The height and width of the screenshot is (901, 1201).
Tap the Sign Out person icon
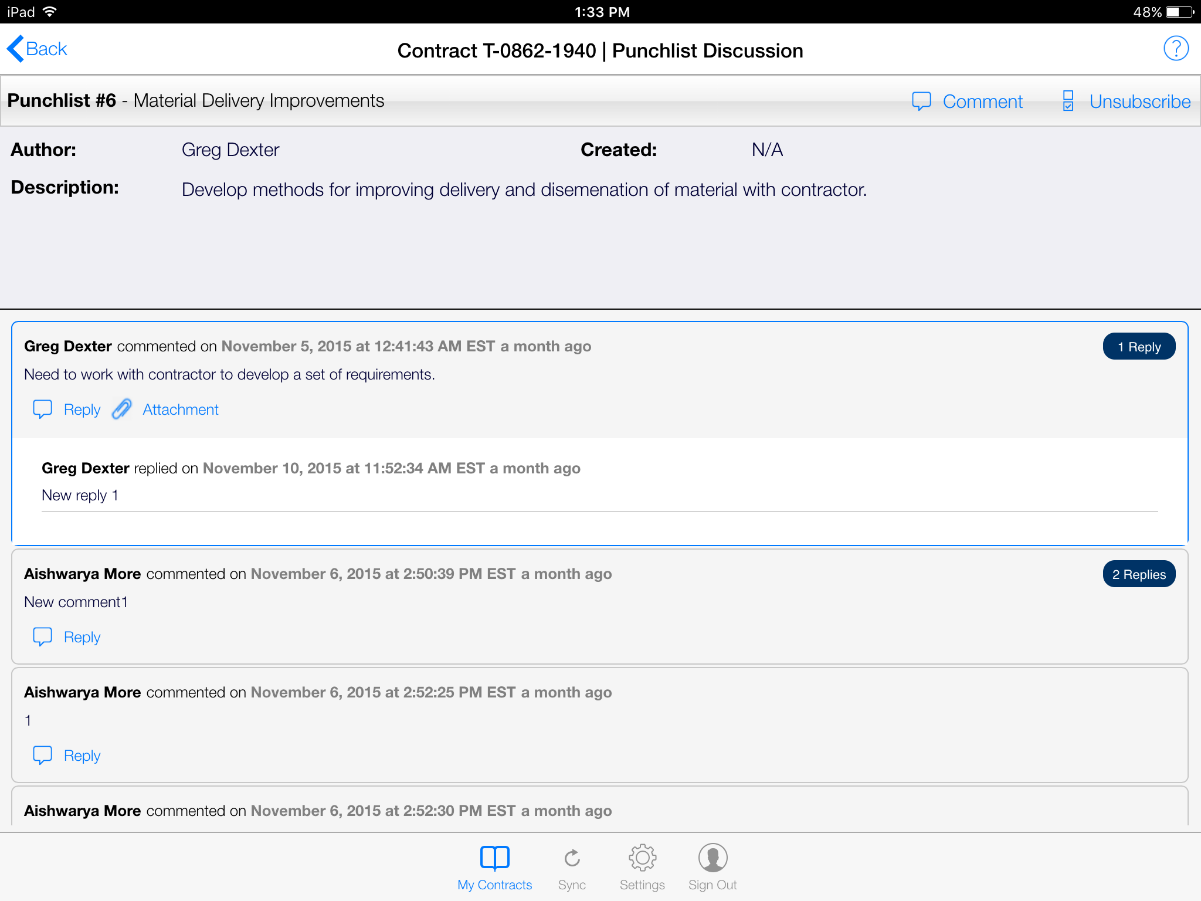[712, 858]
